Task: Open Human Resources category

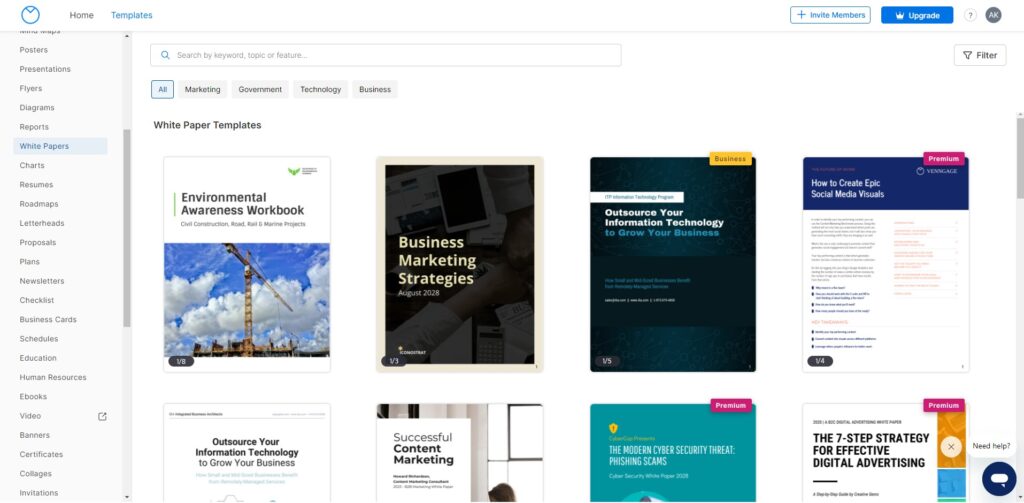Action: [x=53, y=378]
